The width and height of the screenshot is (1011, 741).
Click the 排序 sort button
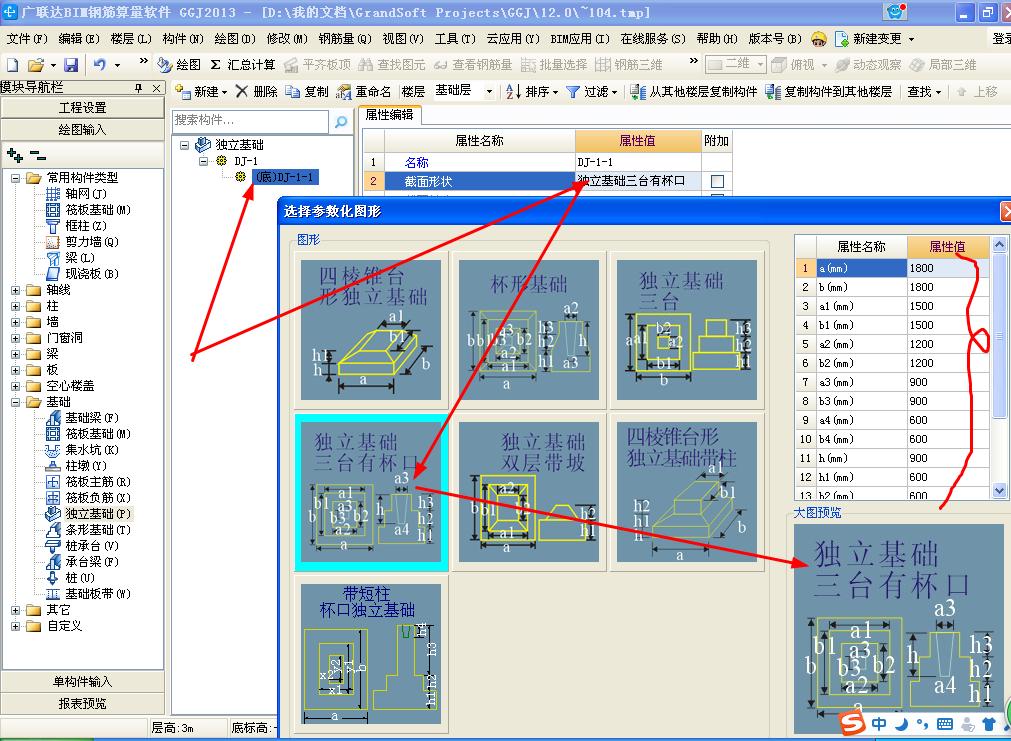tap(531, 92)
